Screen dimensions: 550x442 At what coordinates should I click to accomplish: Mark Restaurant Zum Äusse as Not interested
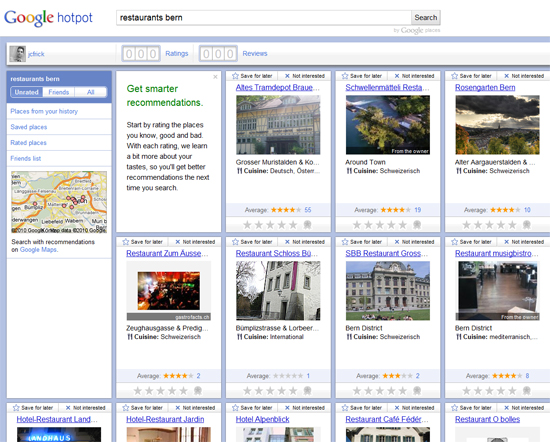click(x=195, y=242)
